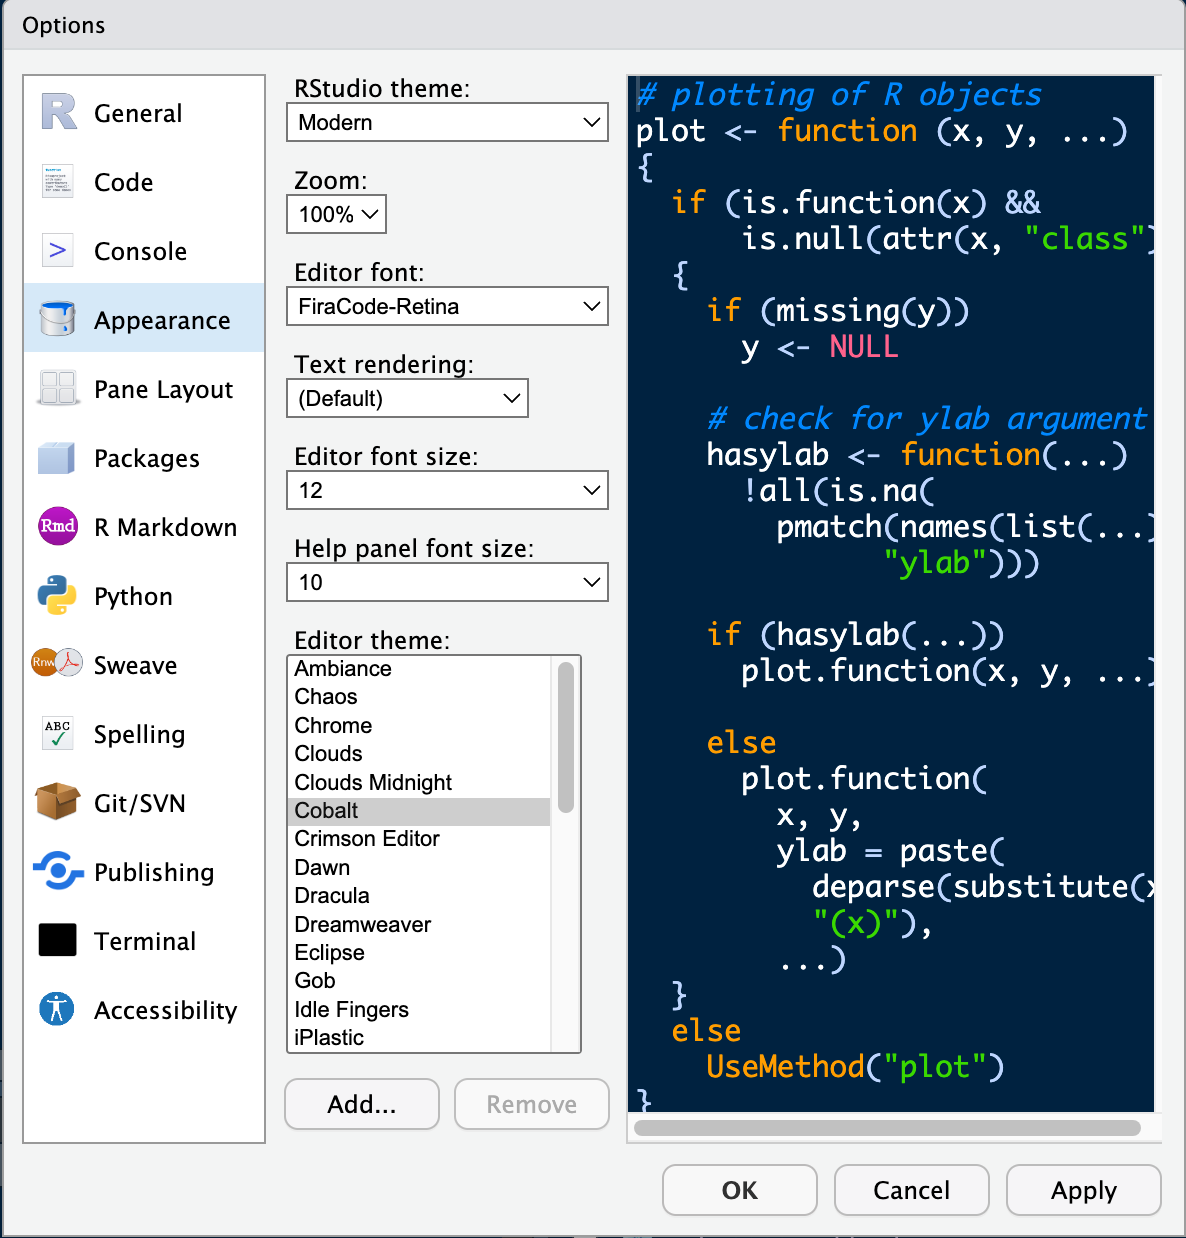Select the Chrome editor theme

point(419,725)
